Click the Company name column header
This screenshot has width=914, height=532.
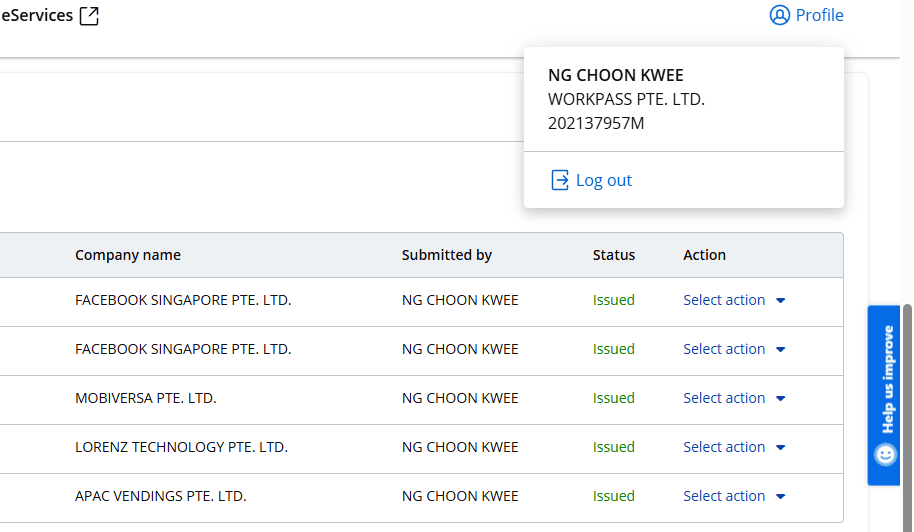pos(128,255)
